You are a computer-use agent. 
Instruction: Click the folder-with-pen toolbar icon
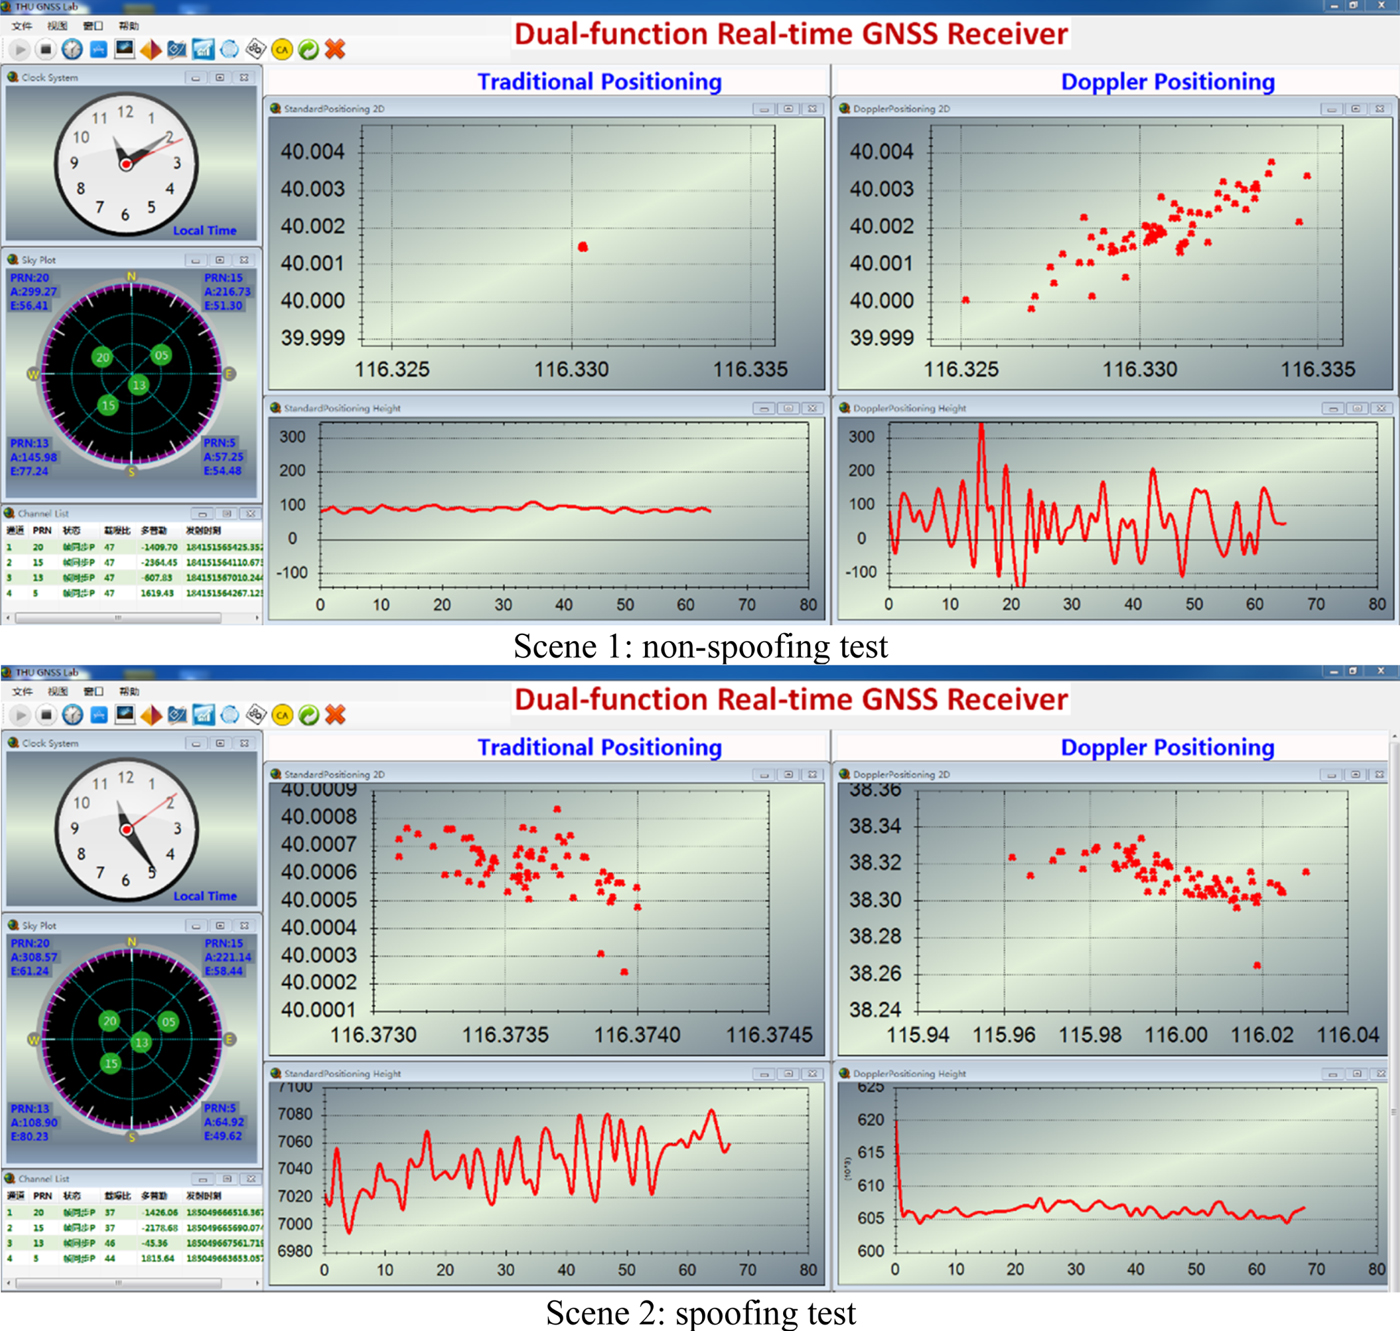[x=177, y=48]
